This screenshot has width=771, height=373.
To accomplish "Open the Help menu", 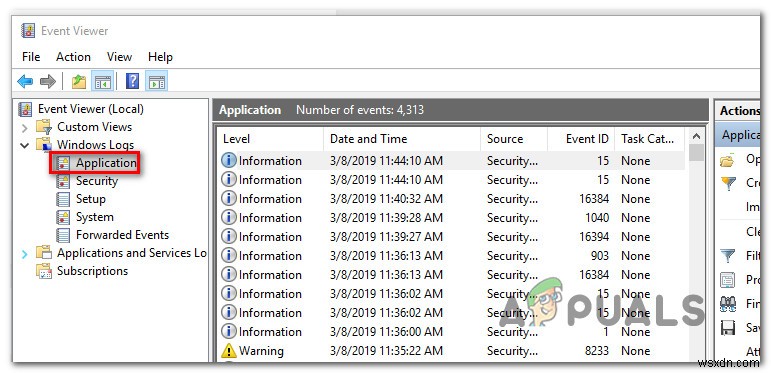I will tap(160, 57).
